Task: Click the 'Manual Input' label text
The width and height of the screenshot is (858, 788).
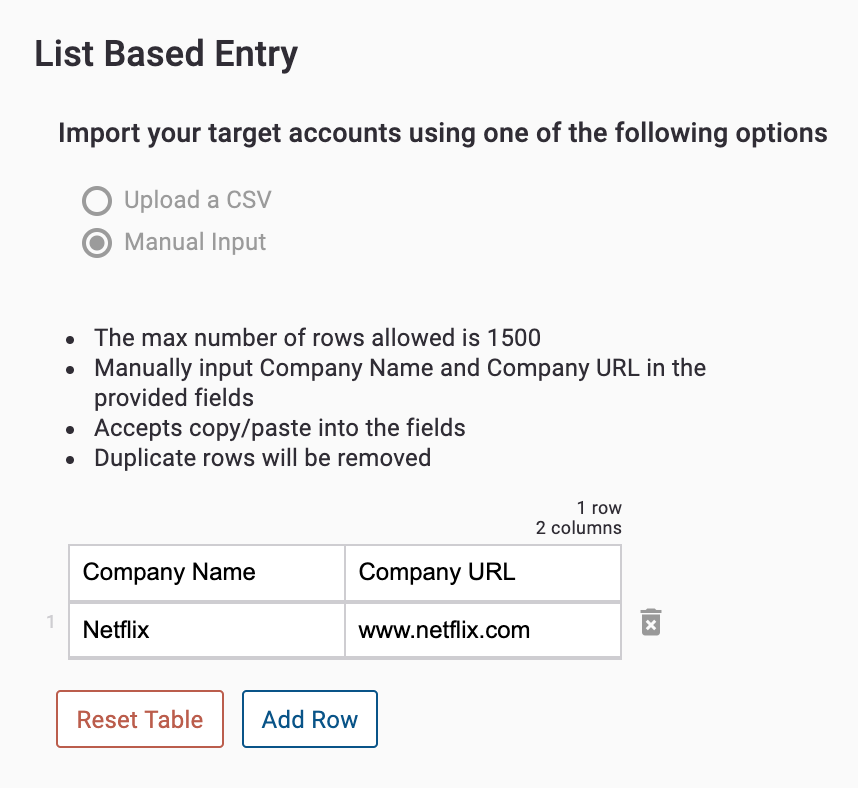Action: click(195, 242)
